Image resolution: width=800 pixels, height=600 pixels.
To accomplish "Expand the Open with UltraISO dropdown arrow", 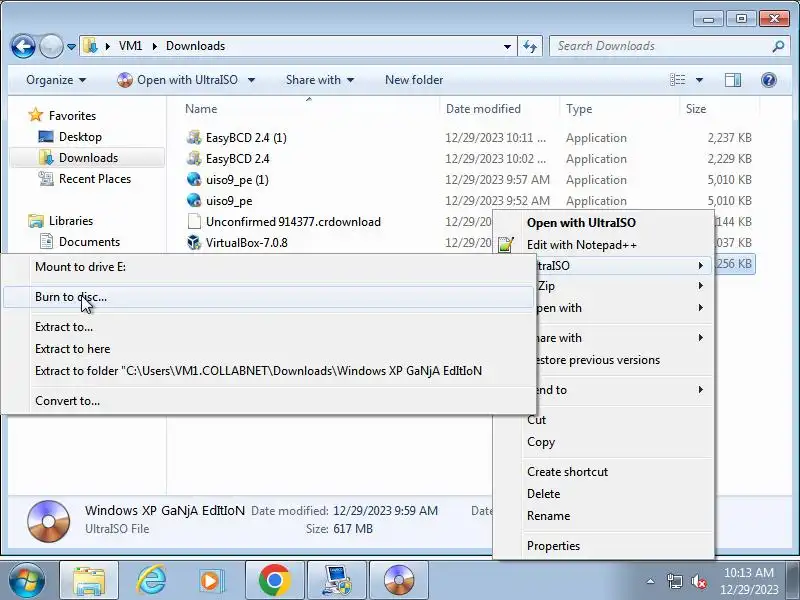I will pyautogui.click(x=252, y=80).
